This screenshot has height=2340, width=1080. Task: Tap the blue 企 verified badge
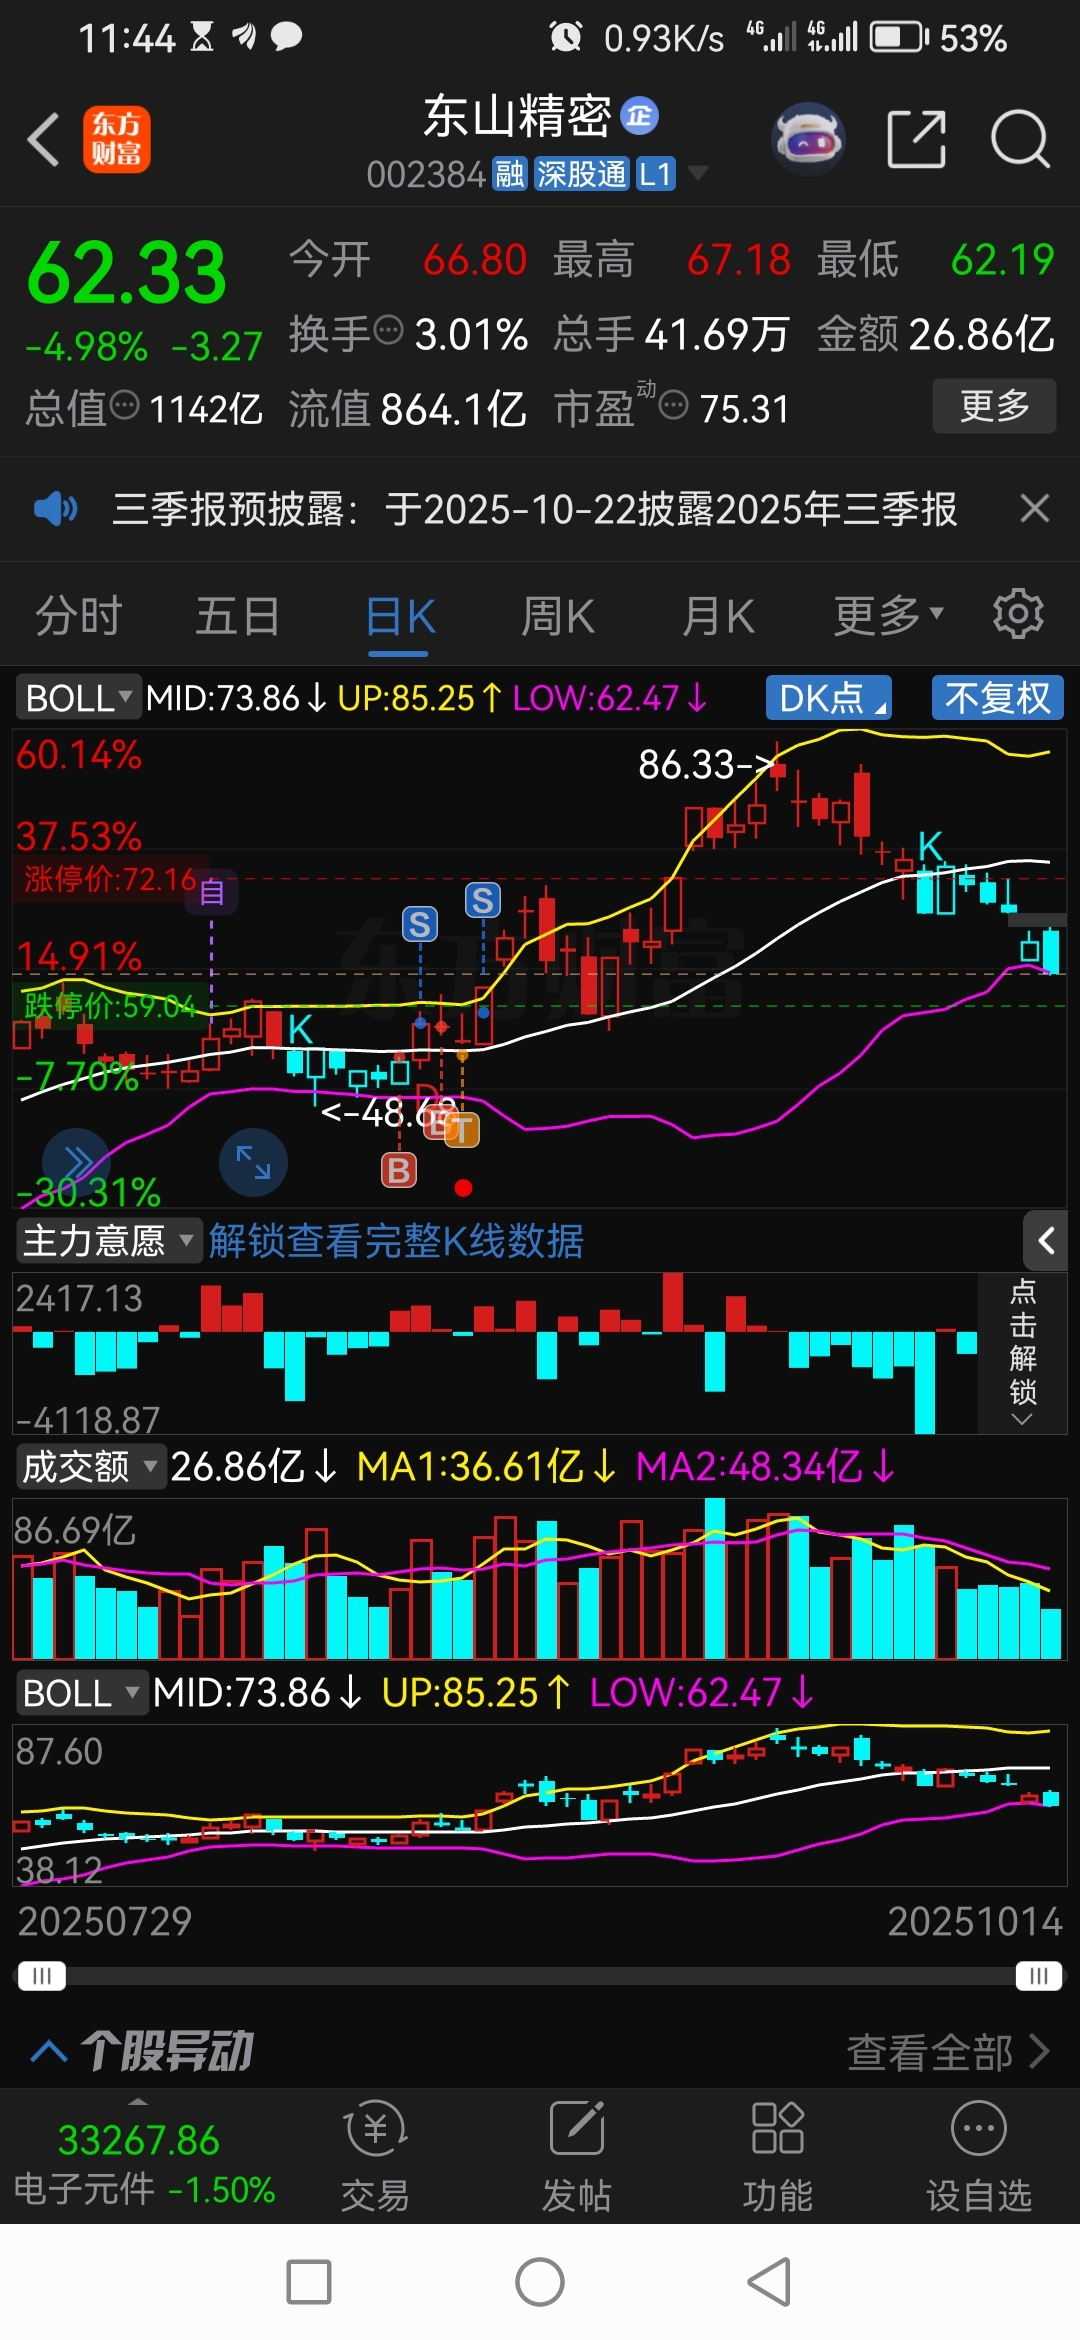click(x=640, y=116)
